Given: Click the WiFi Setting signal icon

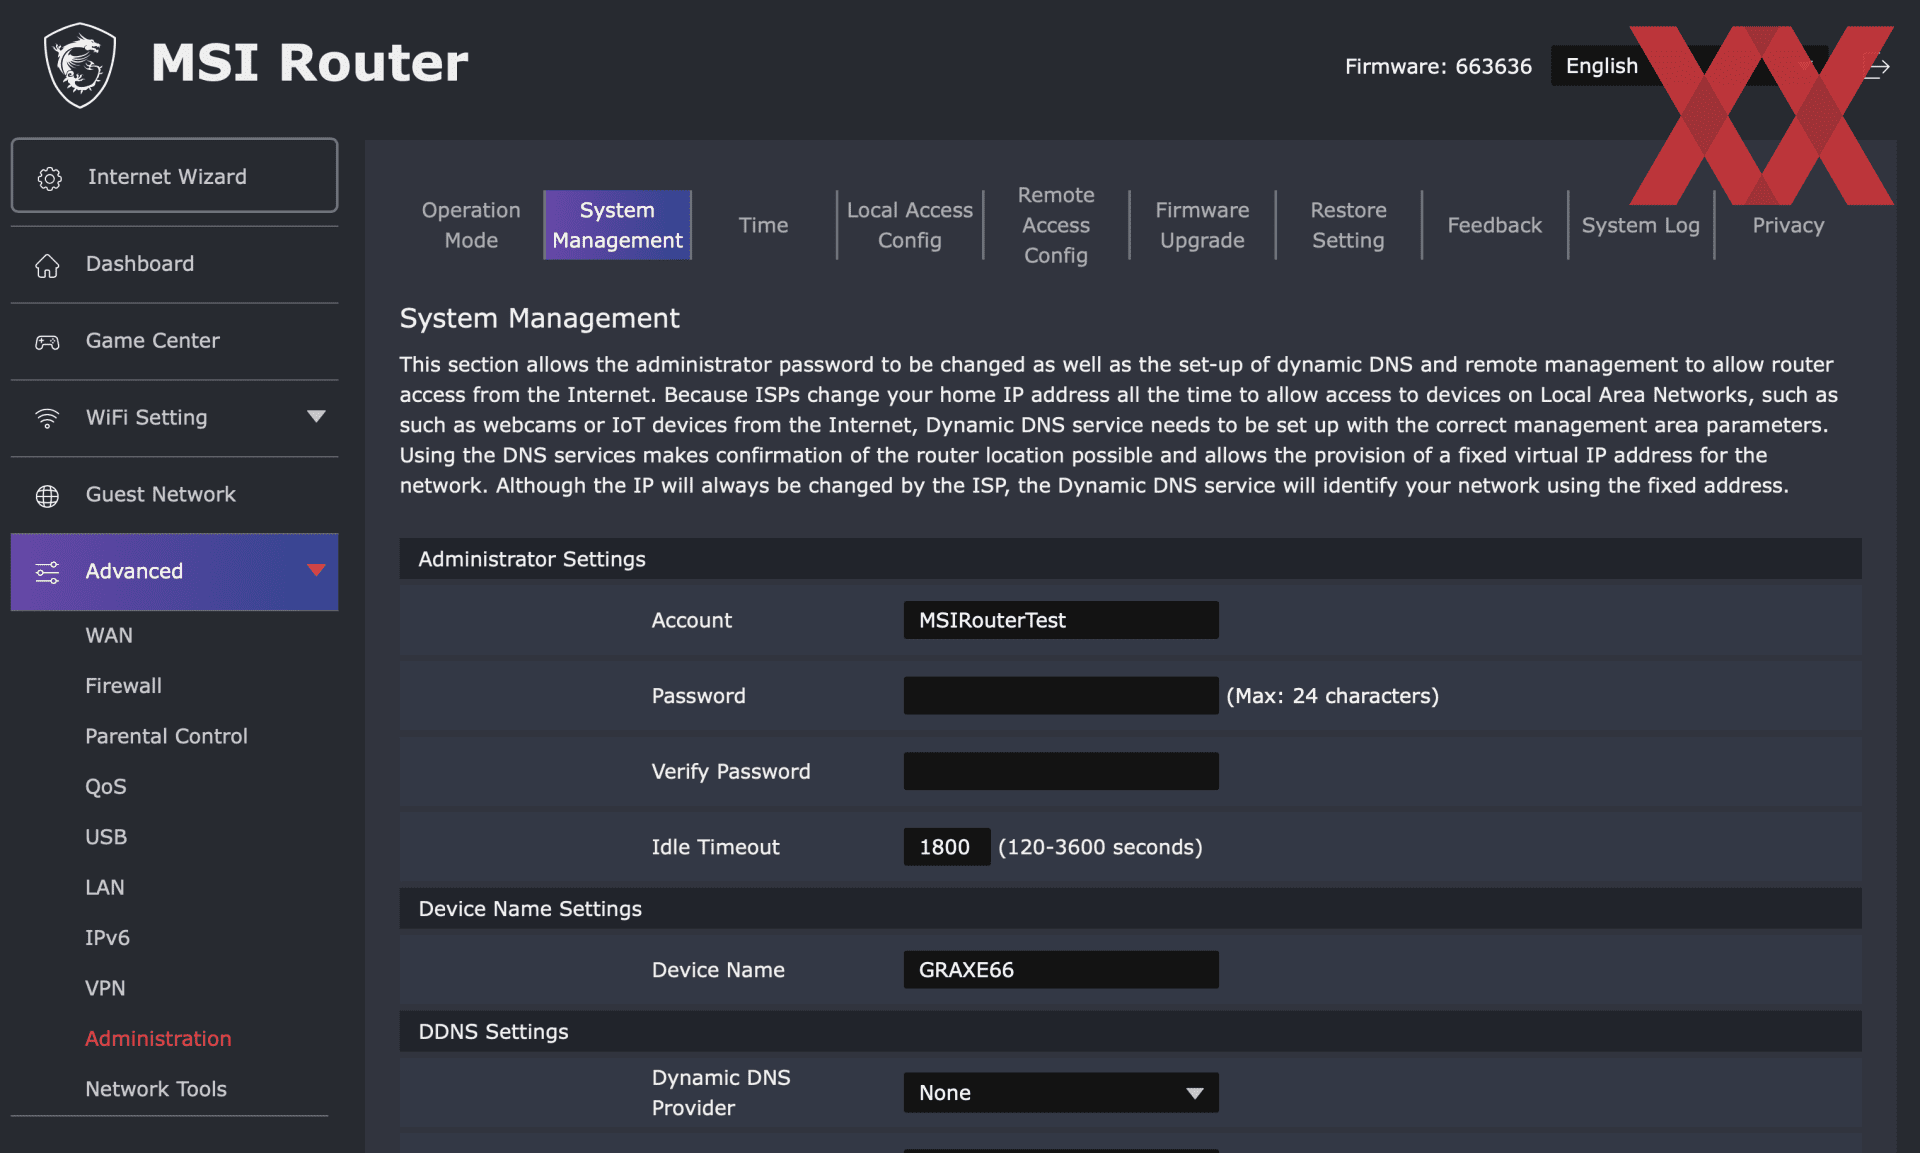Looking at the screenshot, I should click(47, 418).
